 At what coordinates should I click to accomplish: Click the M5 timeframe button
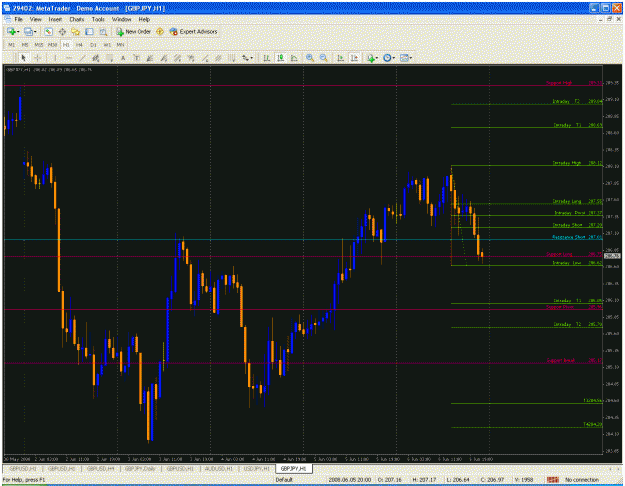(x=25, y=45)
